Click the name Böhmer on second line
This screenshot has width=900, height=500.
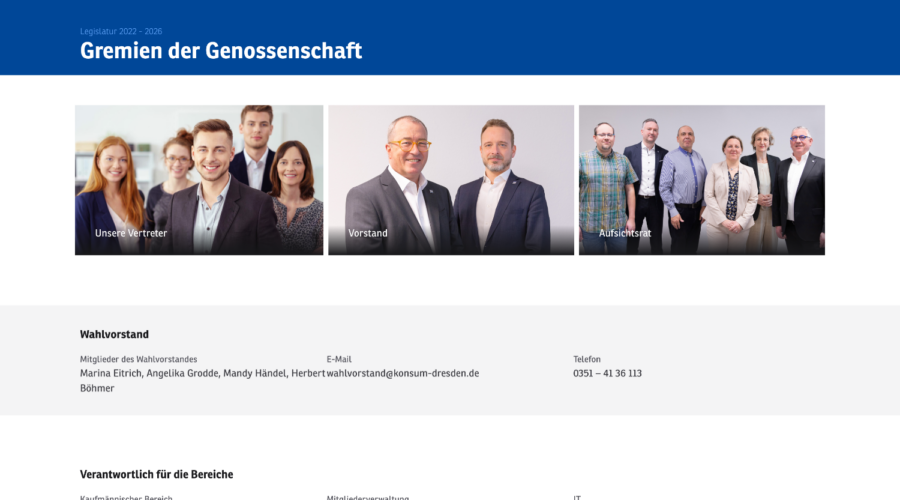pyautogui.click(x=97, y=388)
